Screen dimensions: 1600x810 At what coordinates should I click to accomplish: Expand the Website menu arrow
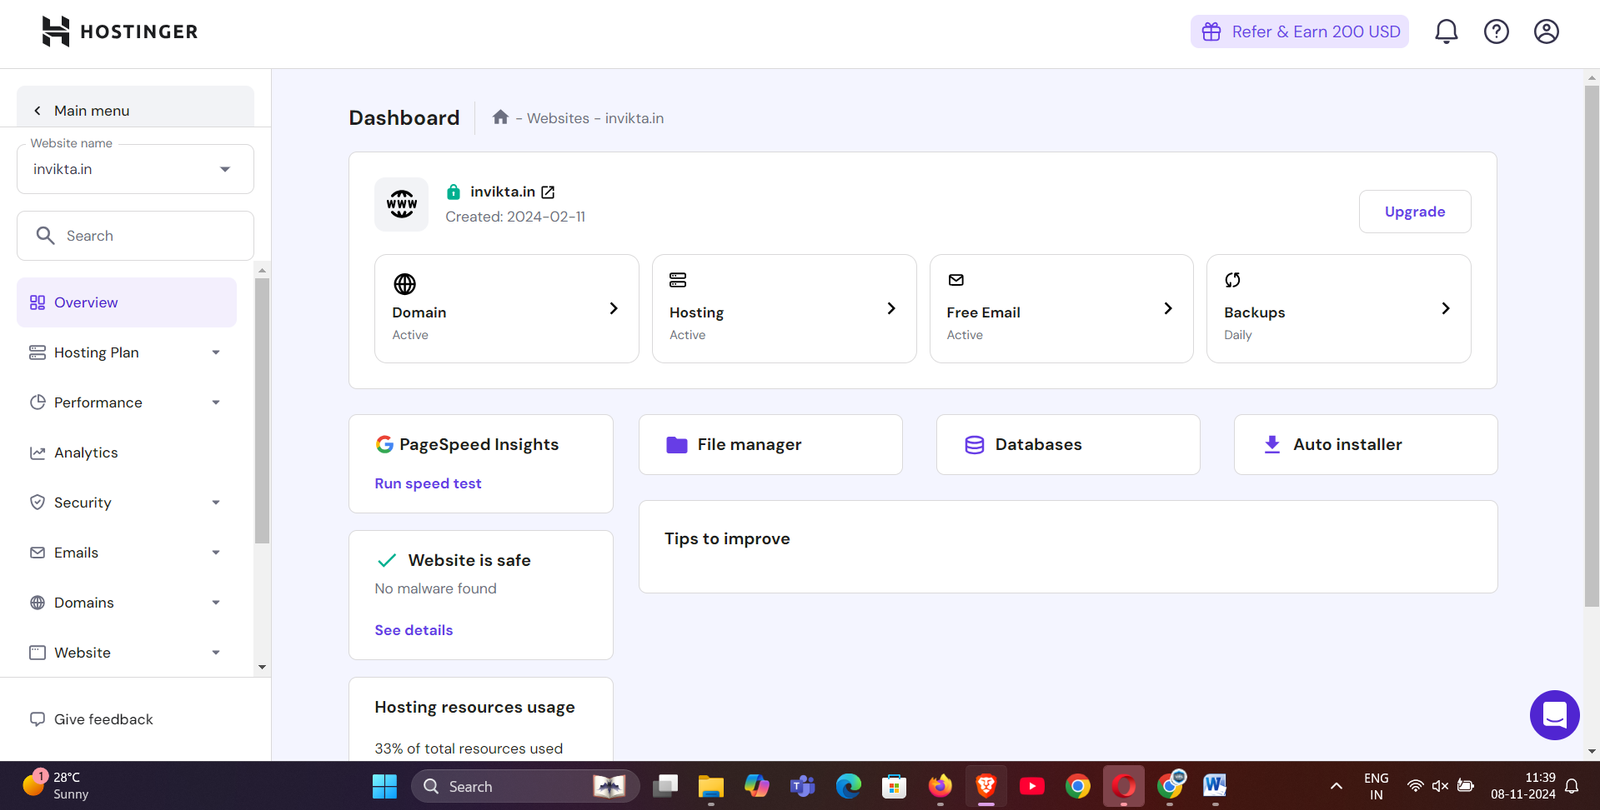[x=216, y=653]
